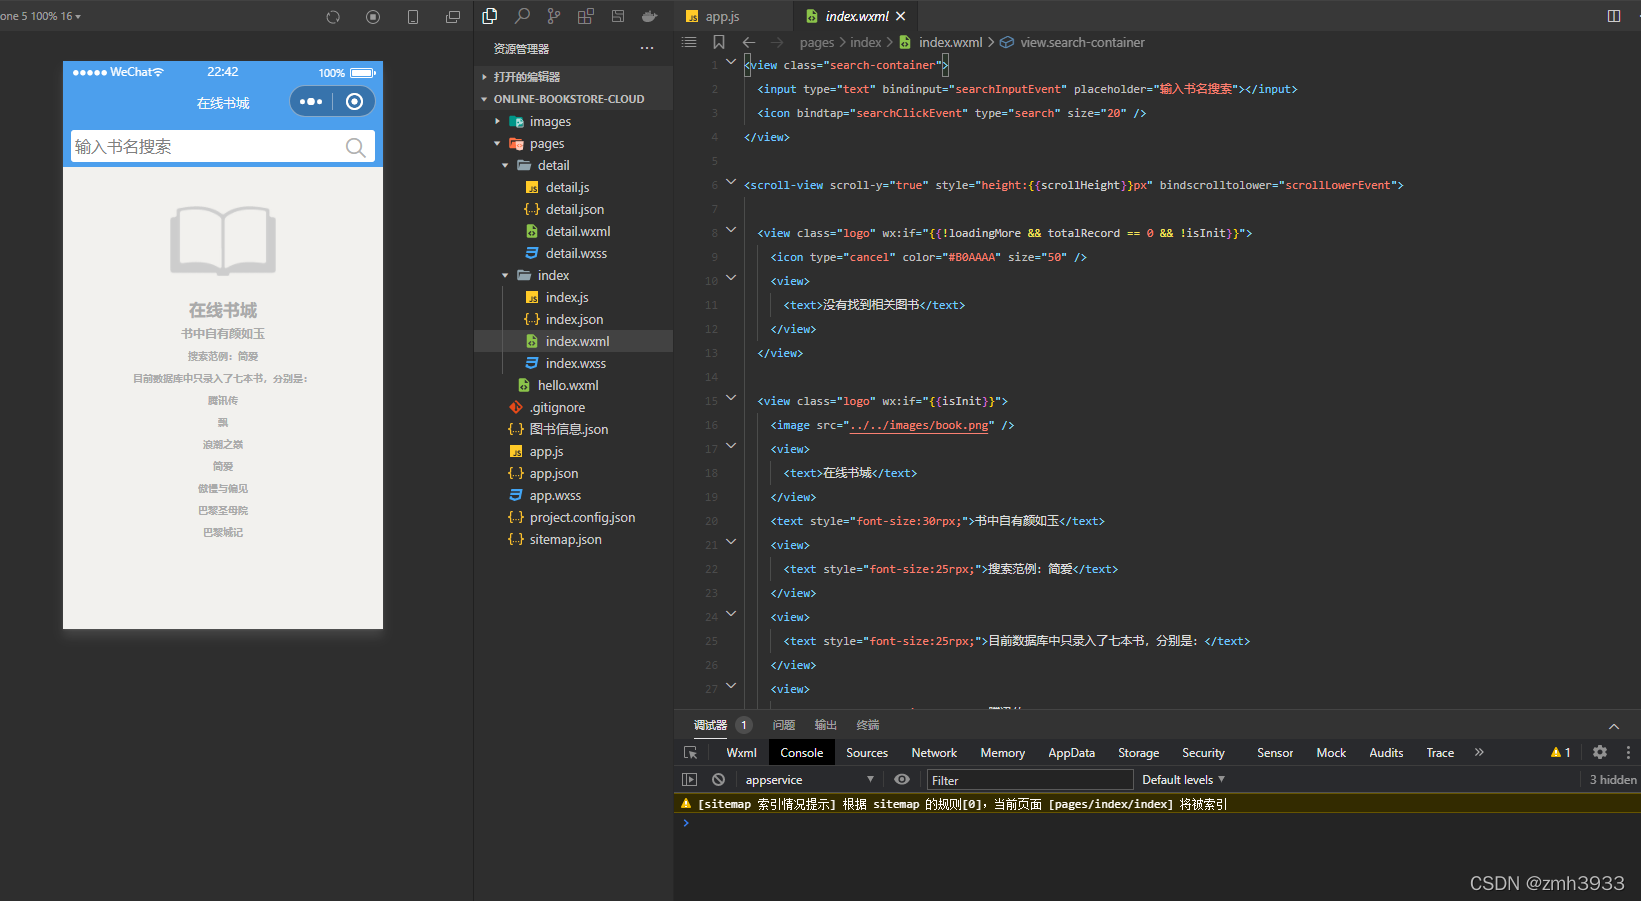This screenshot has height=901, width=1641.
Task: Click the view.search-container breadcrumb
Action: [1082, 42]
